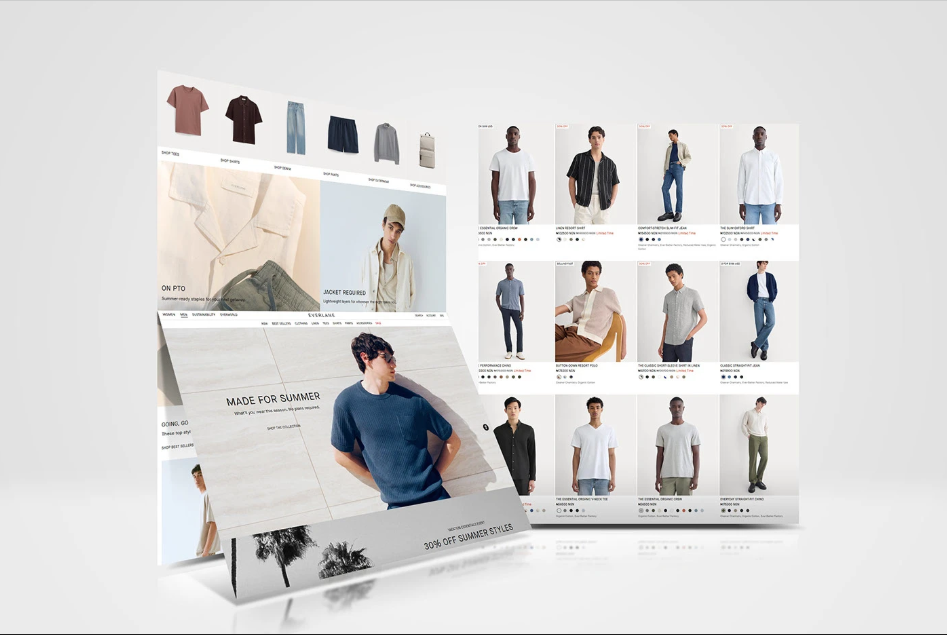The image size is (947, 635).
Task: Pick the selected navy swatch under Comfort-Stretch Jean
Action: coord(641,239)
